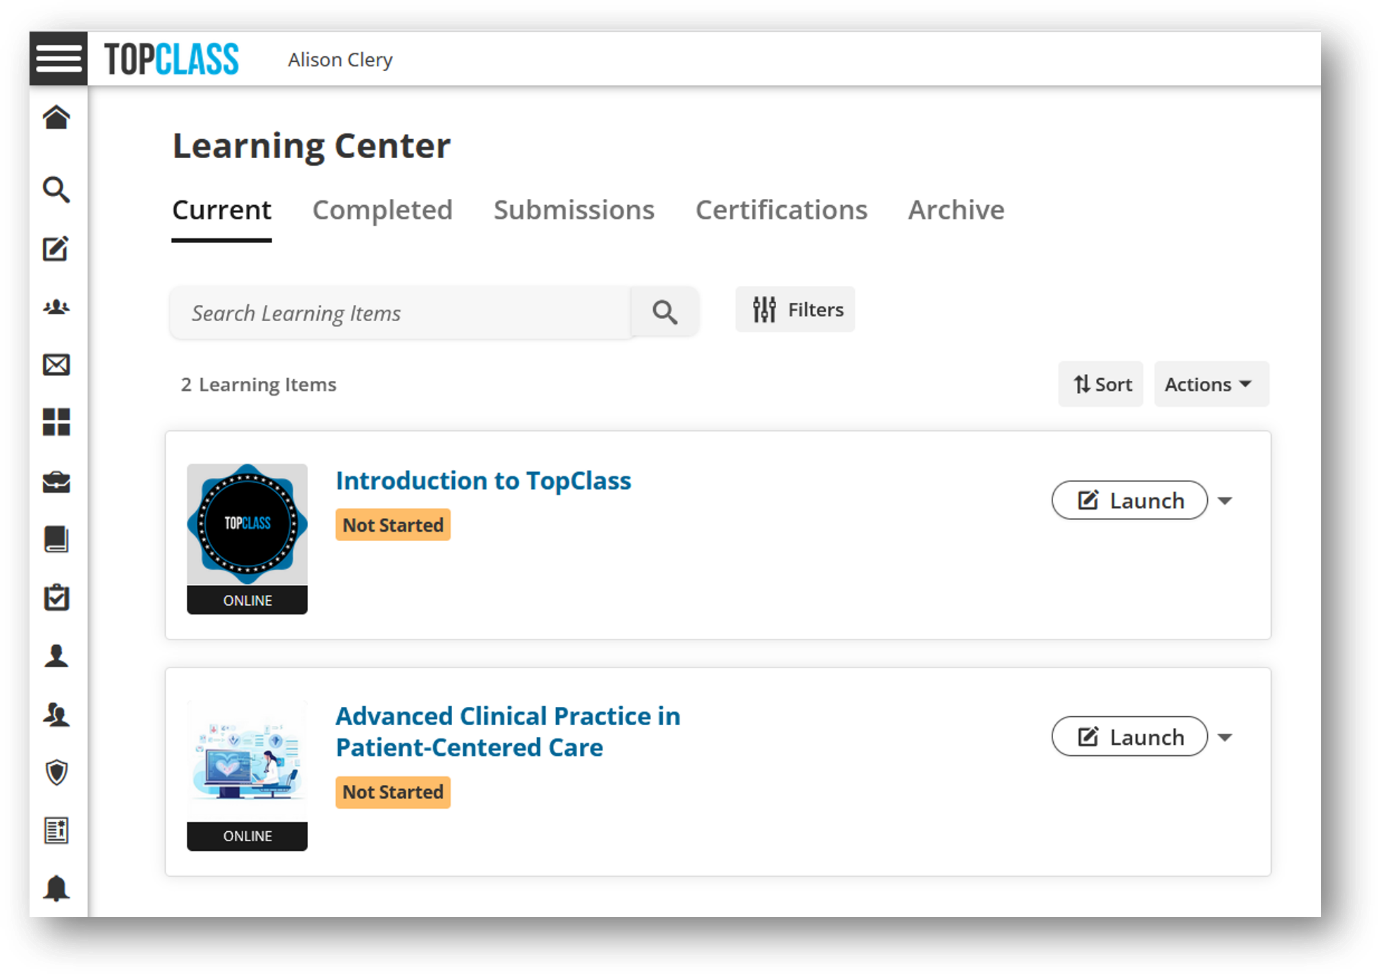1378x974 pixels.
Task: Switch to the Current tab
Action: click(x=222, y=210)
